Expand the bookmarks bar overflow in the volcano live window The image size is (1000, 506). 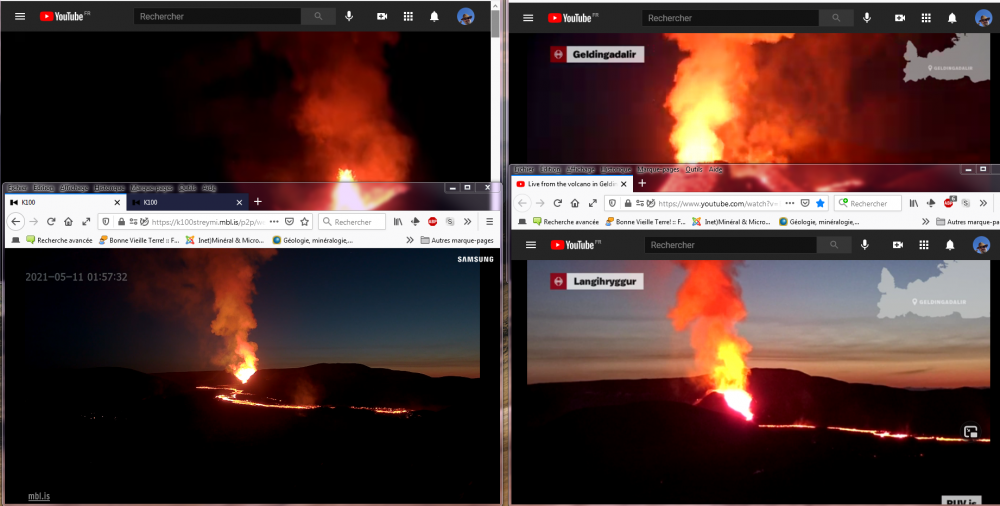(x=926, y=222)
